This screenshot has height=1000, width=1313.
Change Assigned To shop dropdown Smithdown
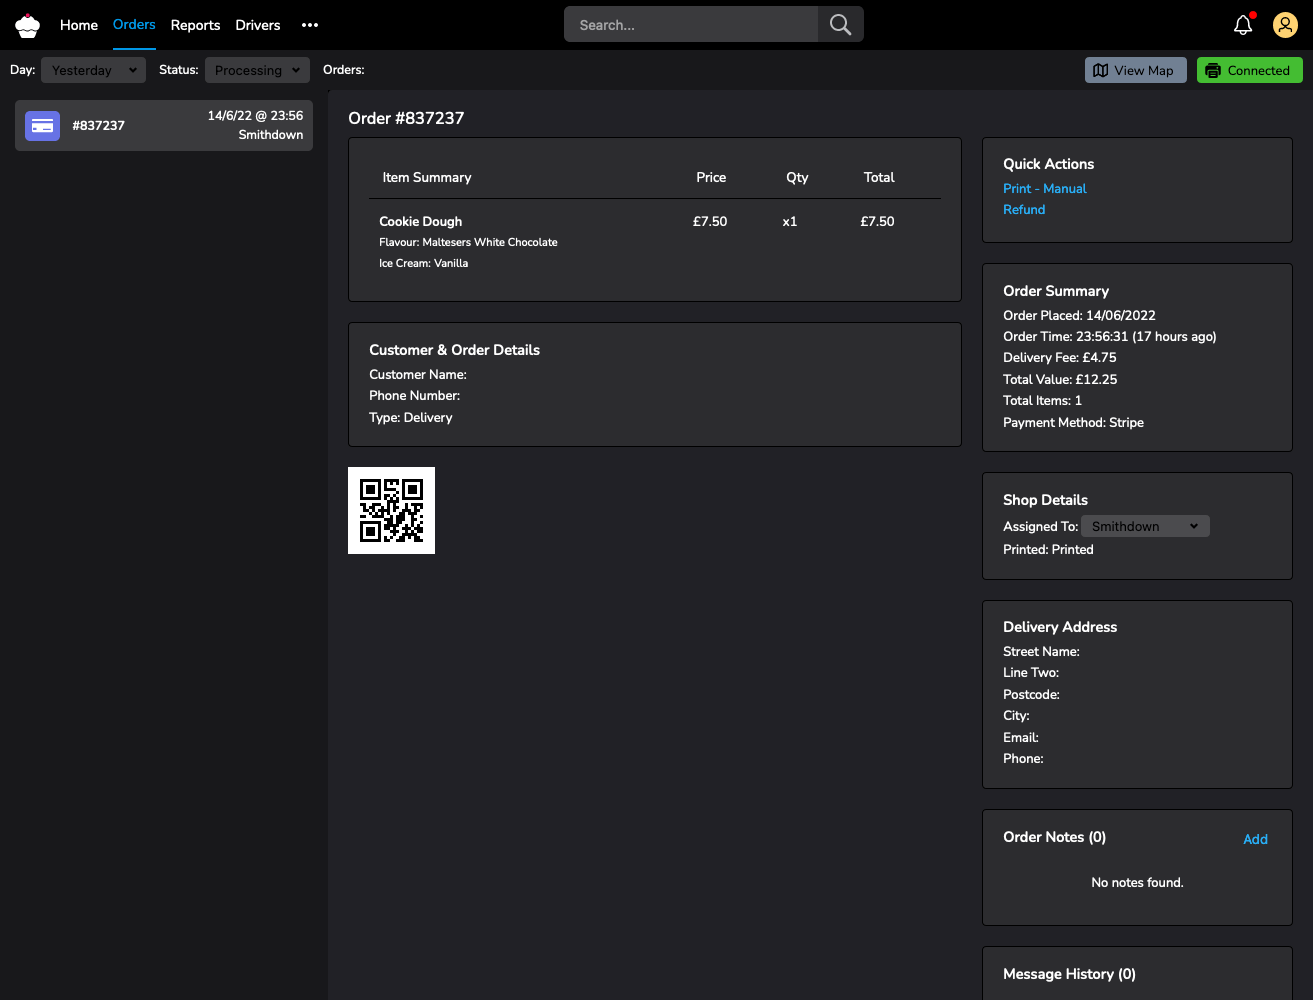1145,526
